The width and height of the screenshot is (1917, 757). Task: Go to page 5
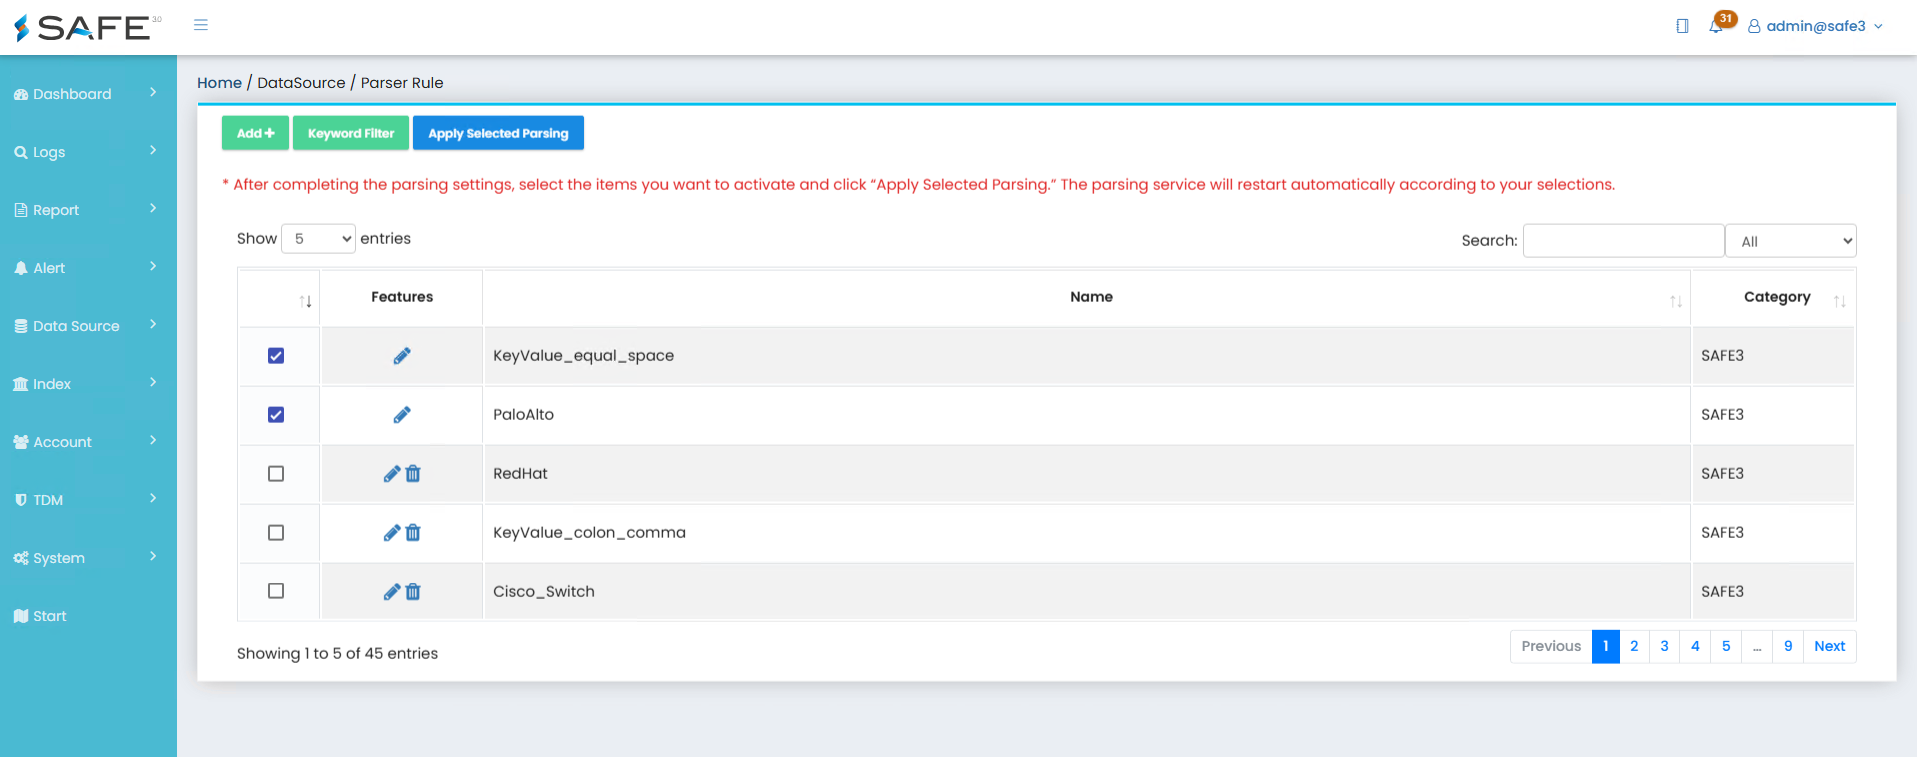pyautogui.click(x=1726, y=646)
